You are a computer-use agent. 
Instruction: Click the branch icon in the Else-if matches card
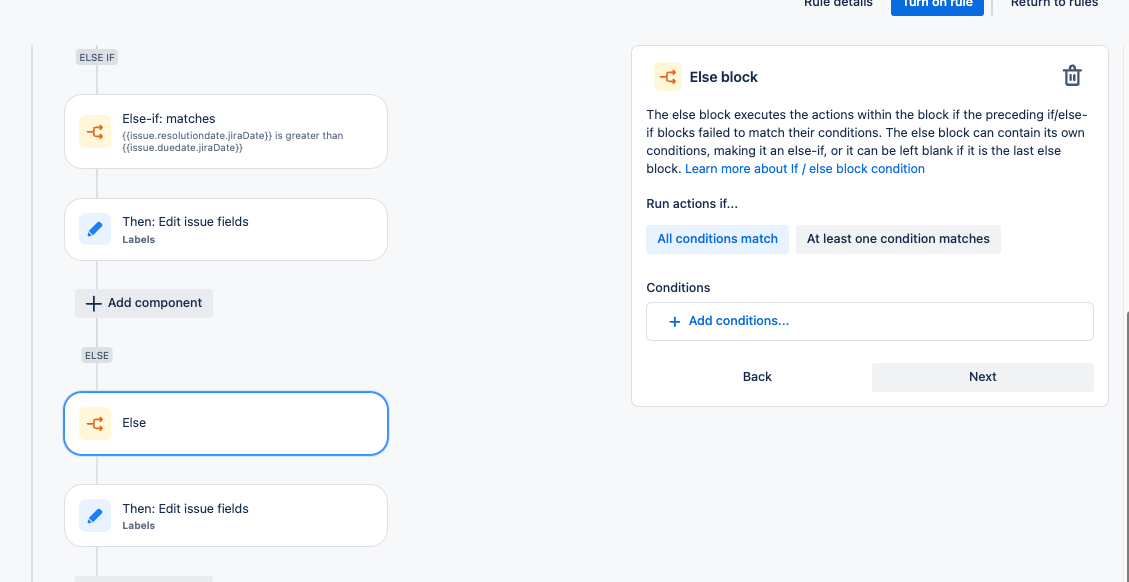[x=95, y=131]
